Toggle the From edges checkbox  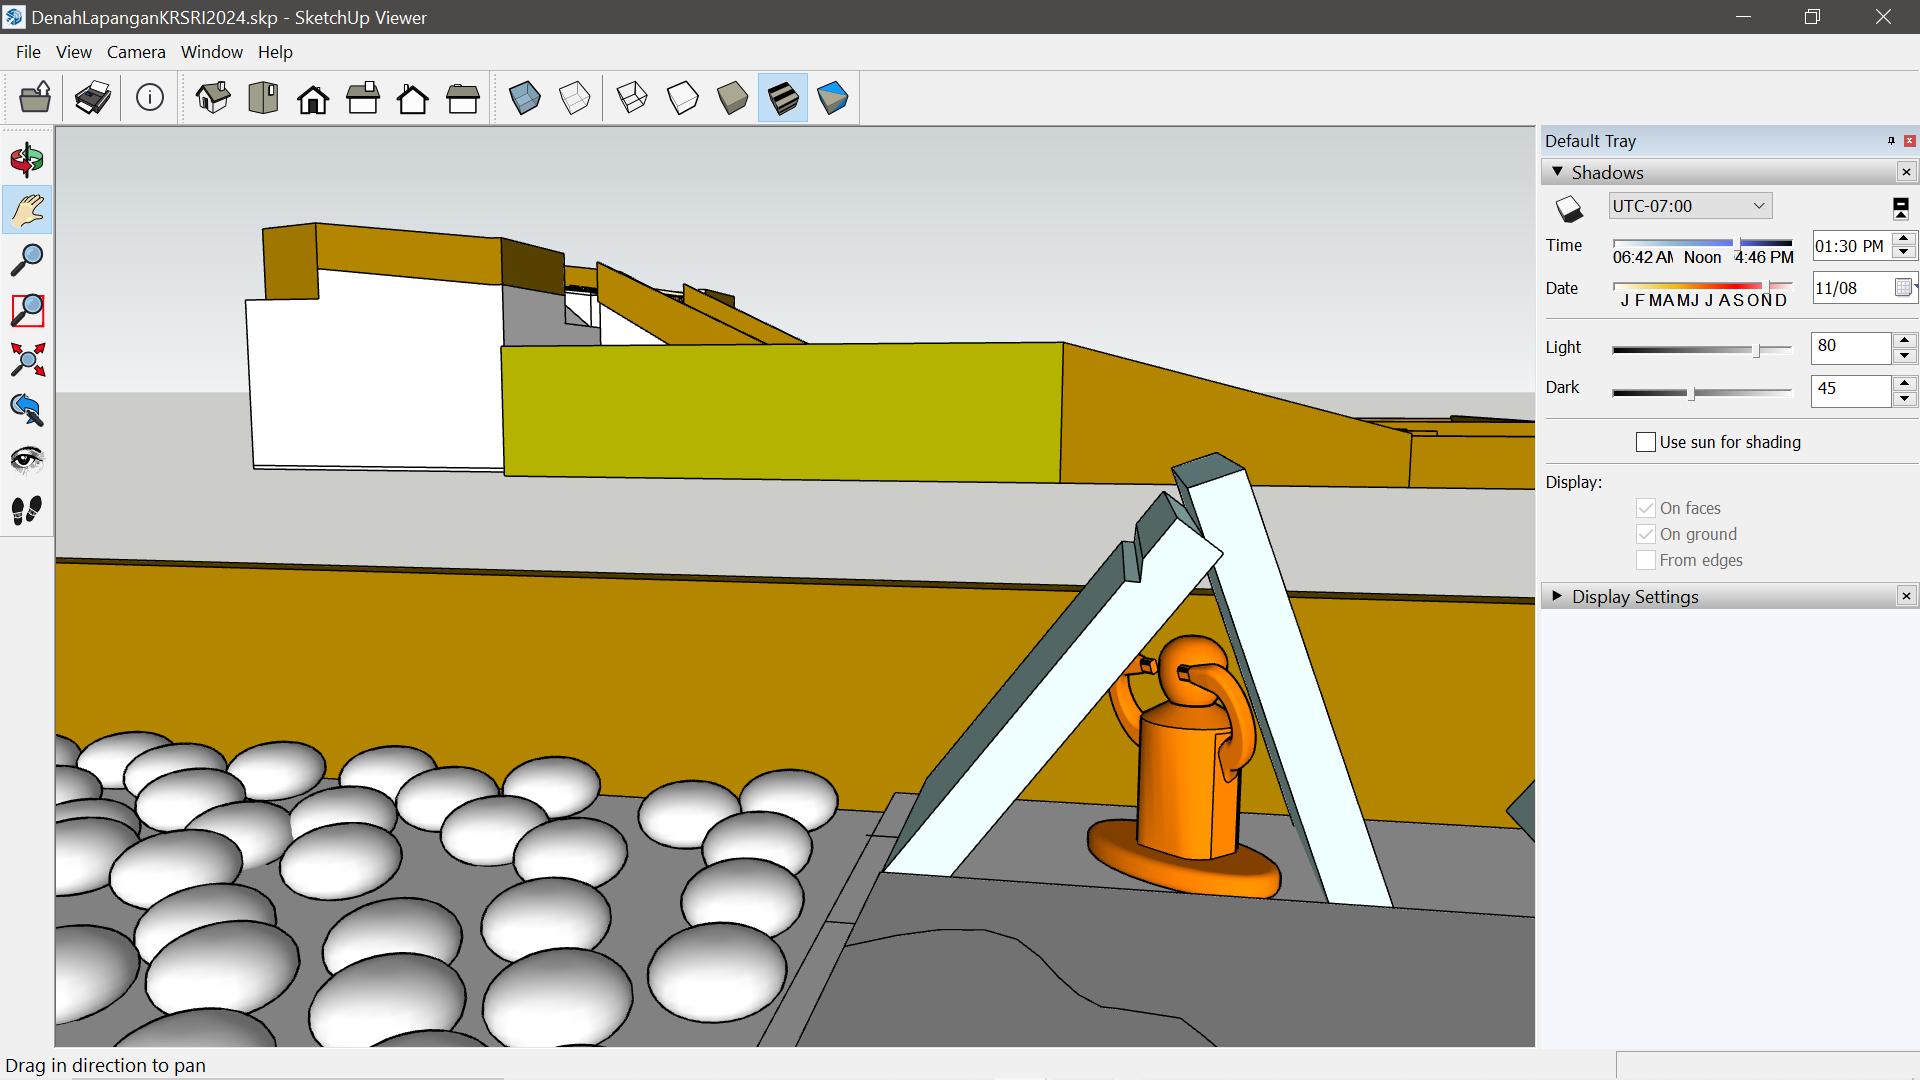[x=1645, y=560]
